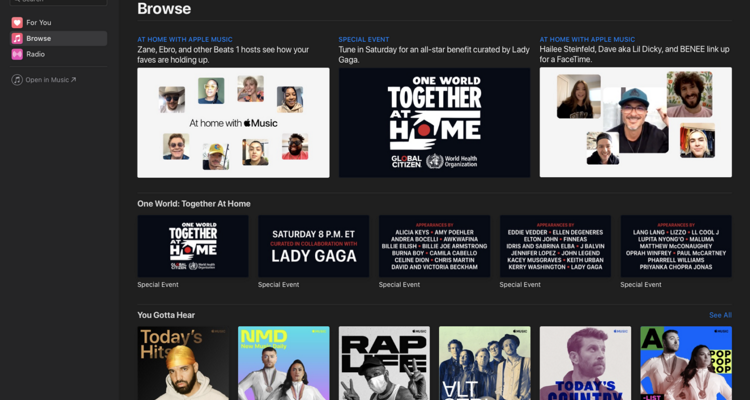
Task: Click the Browse music note icon
Action: (x=17, y=38)
